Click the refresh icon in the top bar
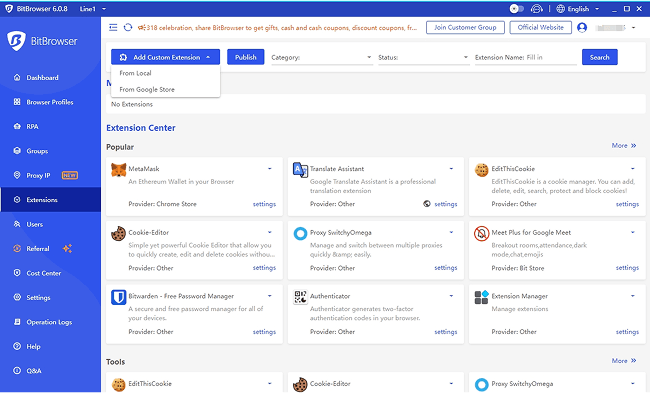 [x=128, y=27]
